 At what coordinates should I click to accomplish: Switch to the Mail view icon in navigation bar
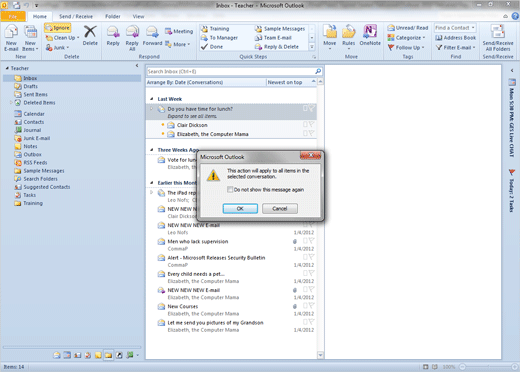[x=57, y=355]
